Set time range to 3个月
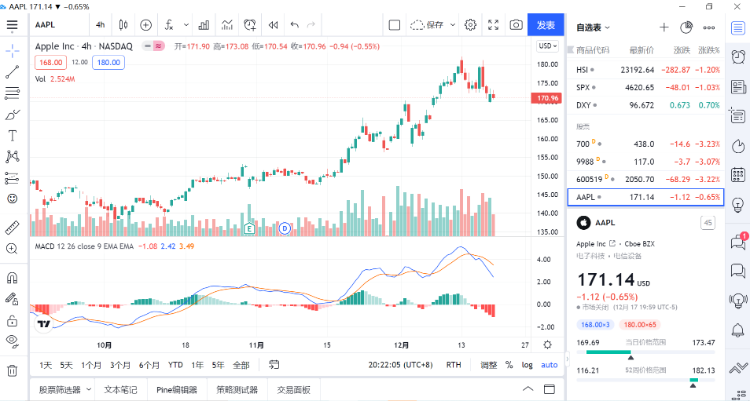750x401 pixels. (x=120, y=365)
